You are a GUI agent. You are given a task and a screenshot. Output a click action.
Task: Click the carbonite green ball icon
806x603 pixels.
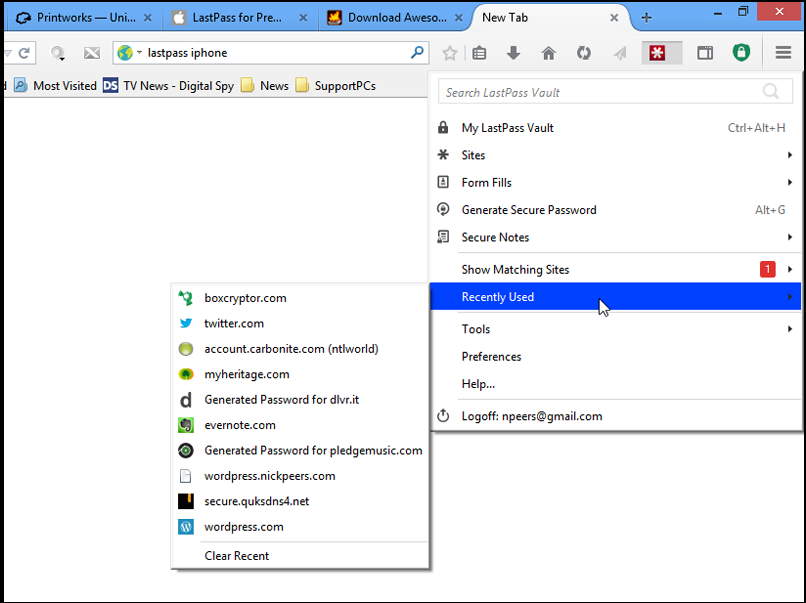(x=186, y=349)
